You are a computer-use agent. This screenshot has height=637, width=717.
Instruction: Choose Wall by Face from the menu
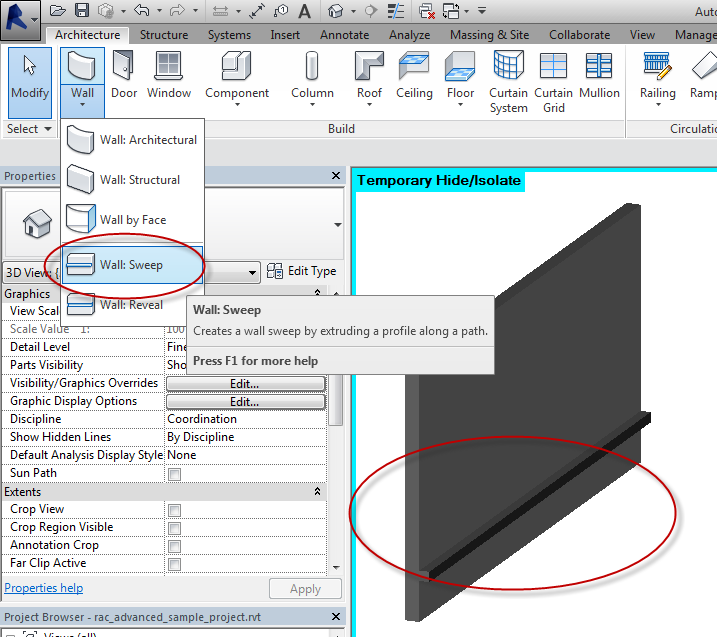point(132,219)
